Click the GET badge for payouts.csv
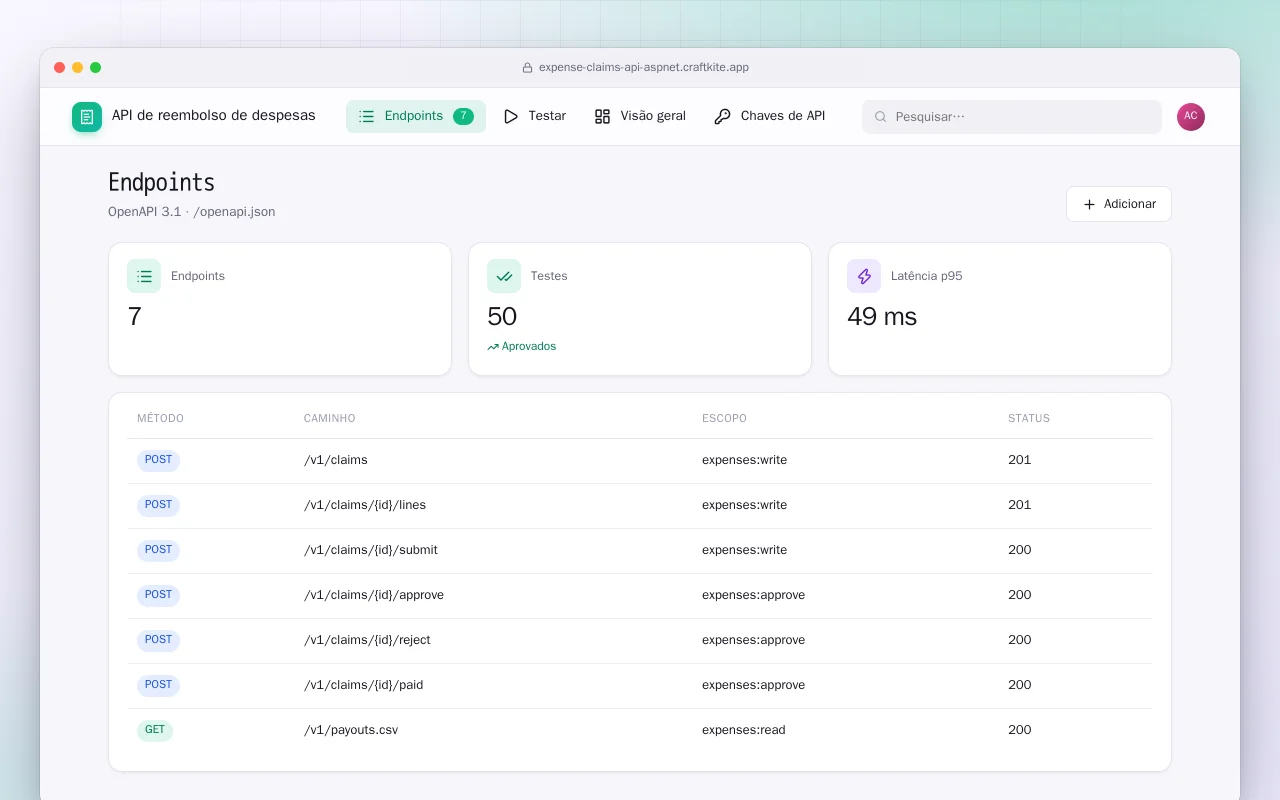This screenshot has width=1280, height=800. (x=155, y=730)
